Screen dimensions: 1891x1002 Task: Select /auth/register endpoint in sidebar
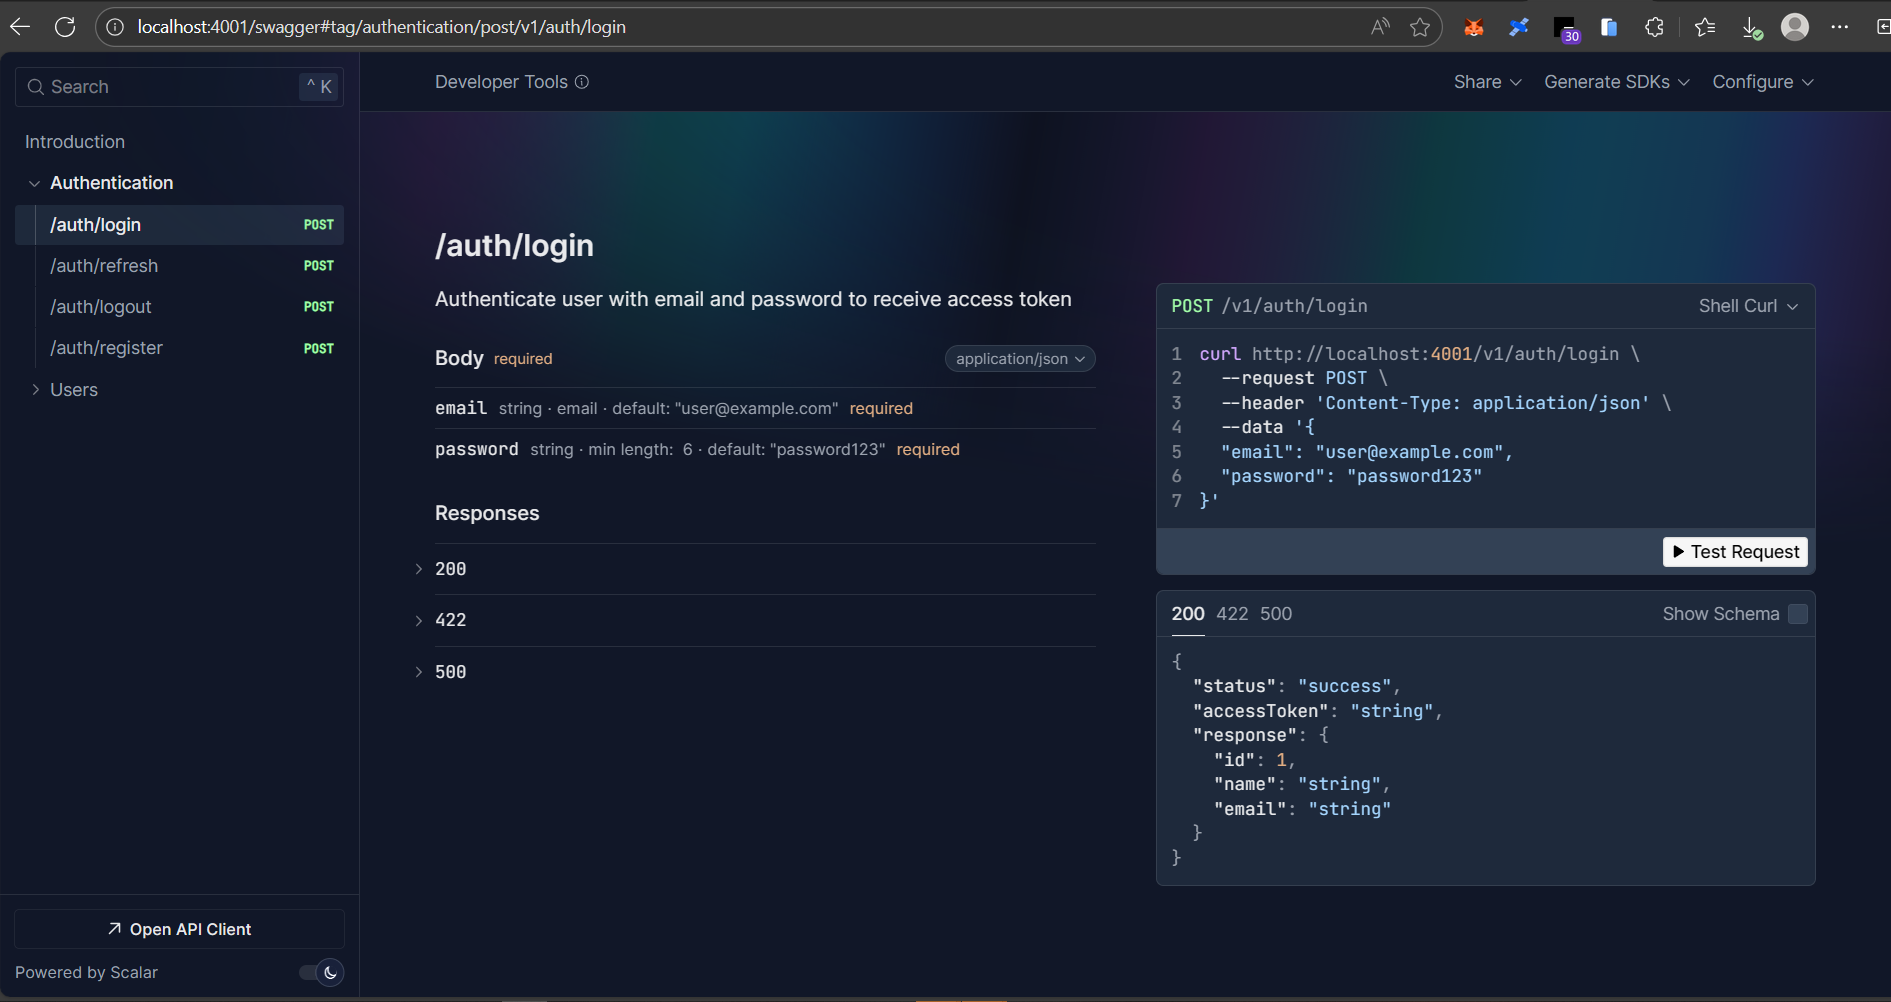click(107, 348)
